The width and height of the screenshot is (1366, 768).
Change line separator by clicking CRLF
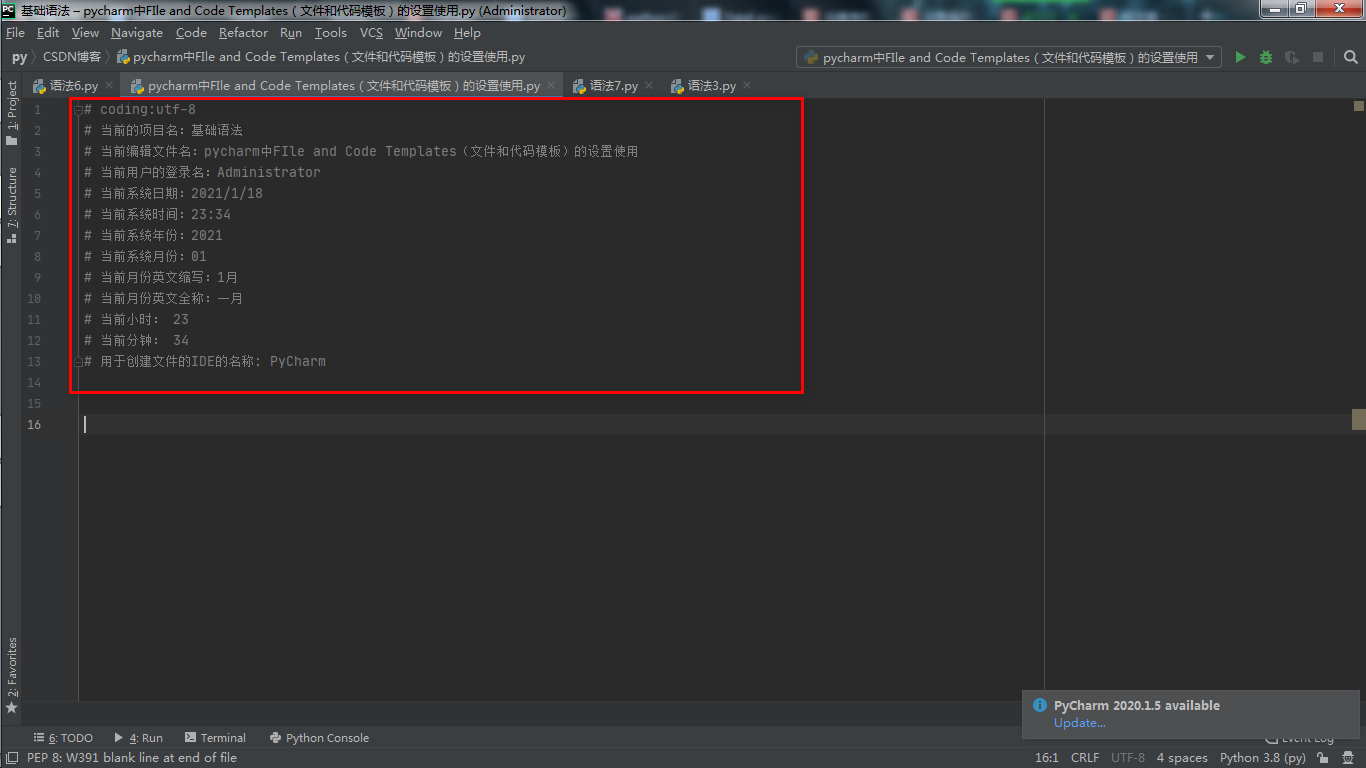coord(1085,758)
